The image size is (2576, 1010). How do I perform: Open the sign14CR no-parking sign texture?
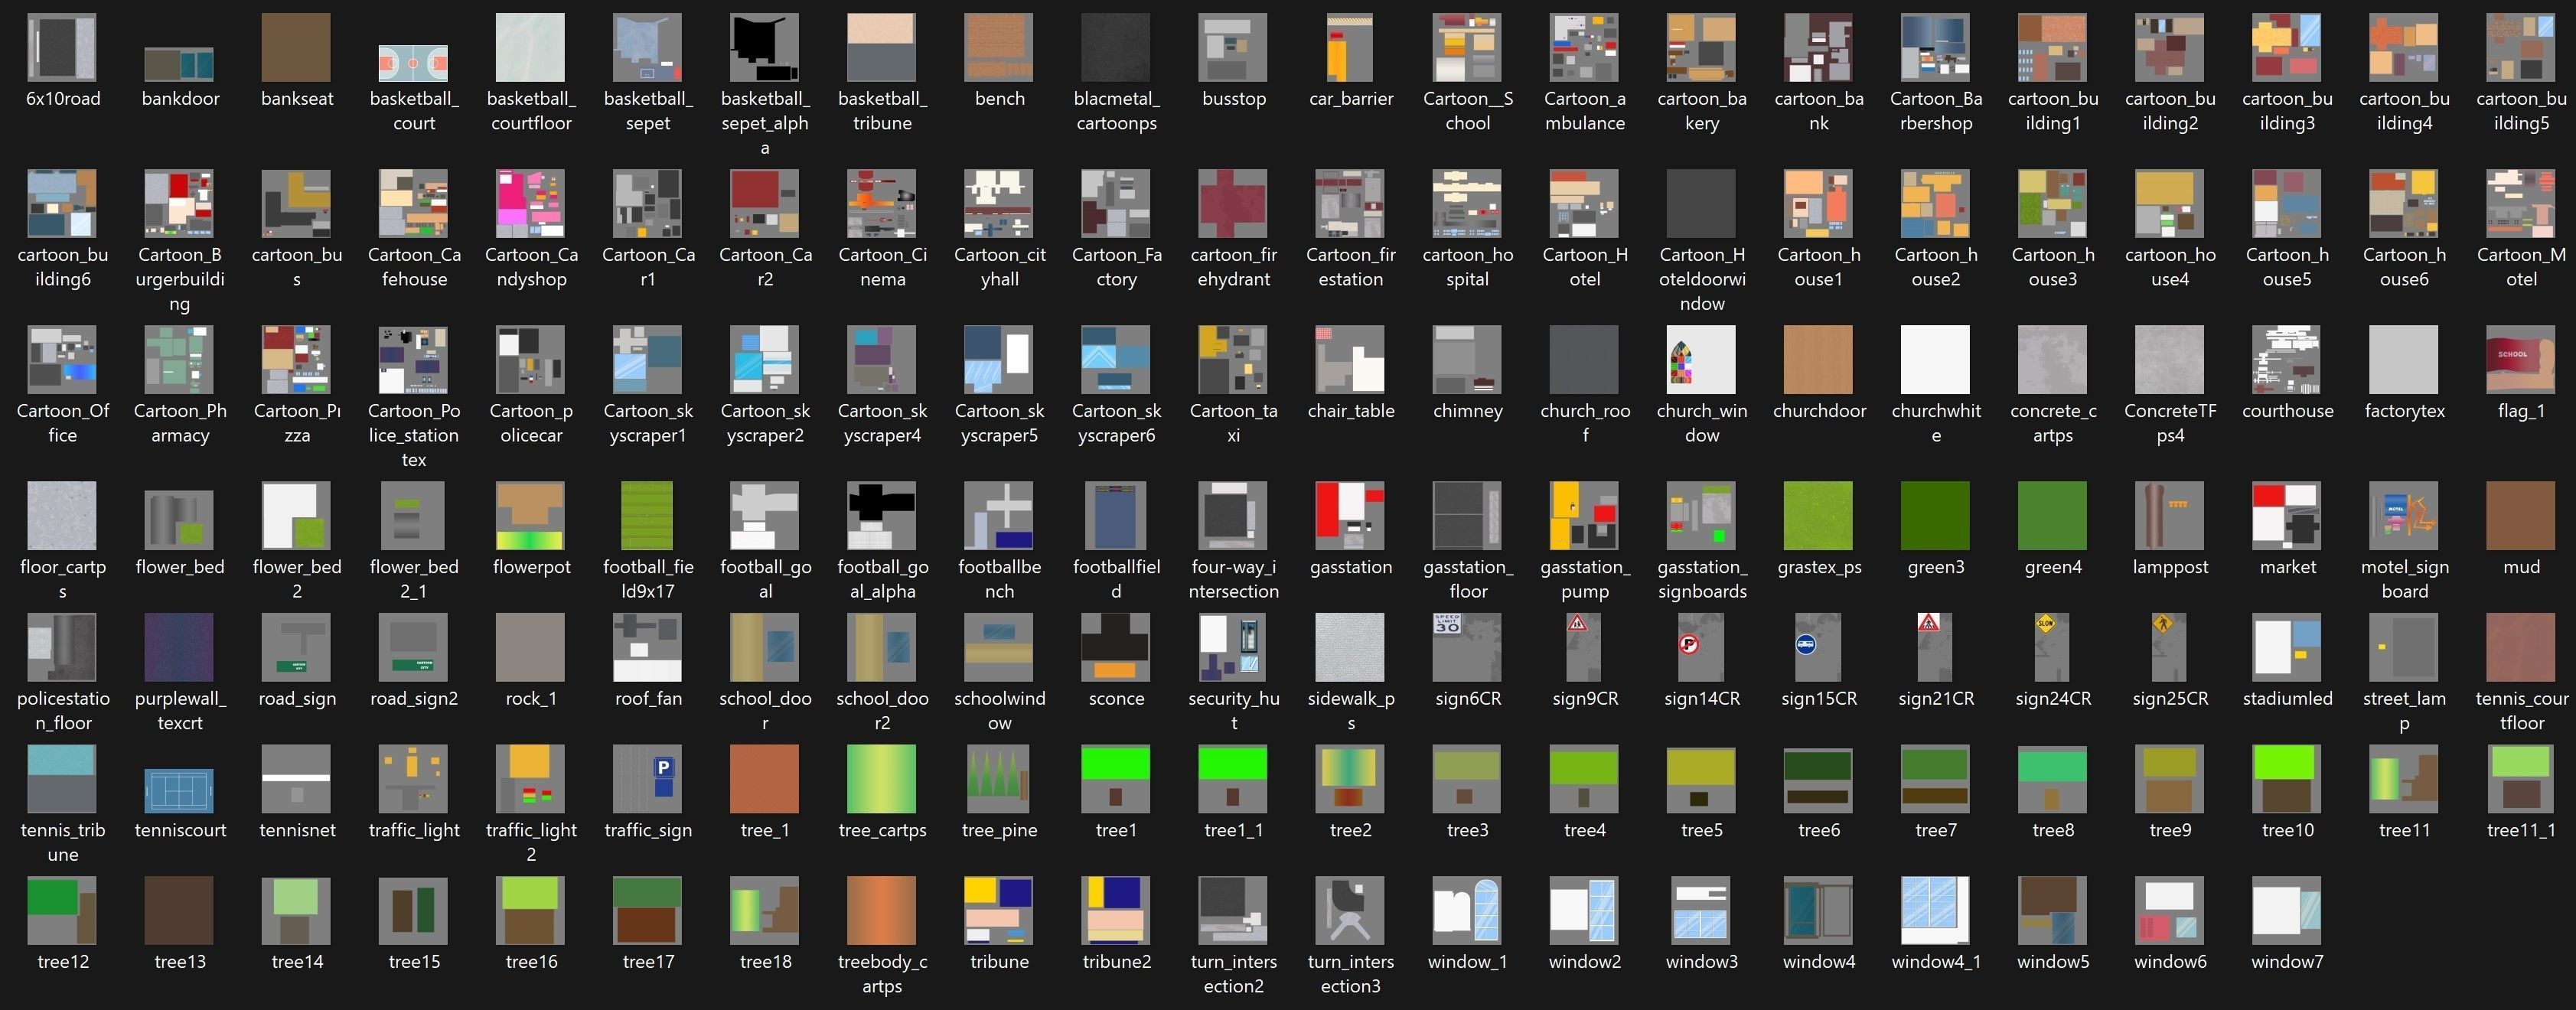(x=1701, y=647)
